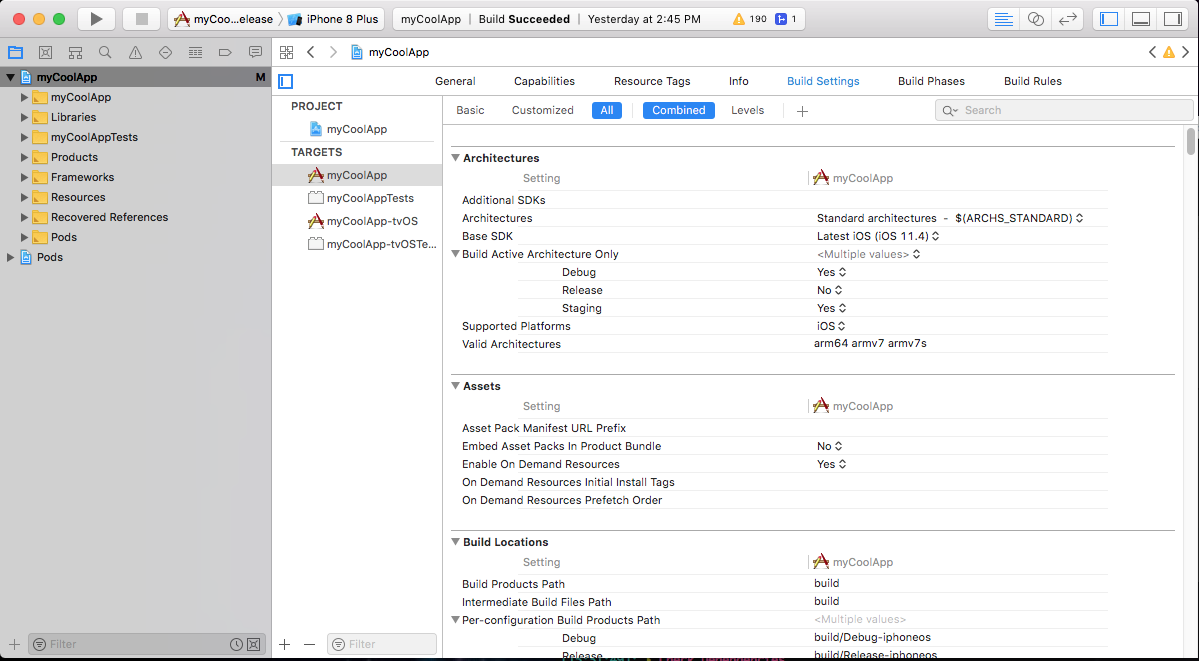Enable the Customized build settings filter
This screenshot has width=1199, height=661.
[542, 110]
